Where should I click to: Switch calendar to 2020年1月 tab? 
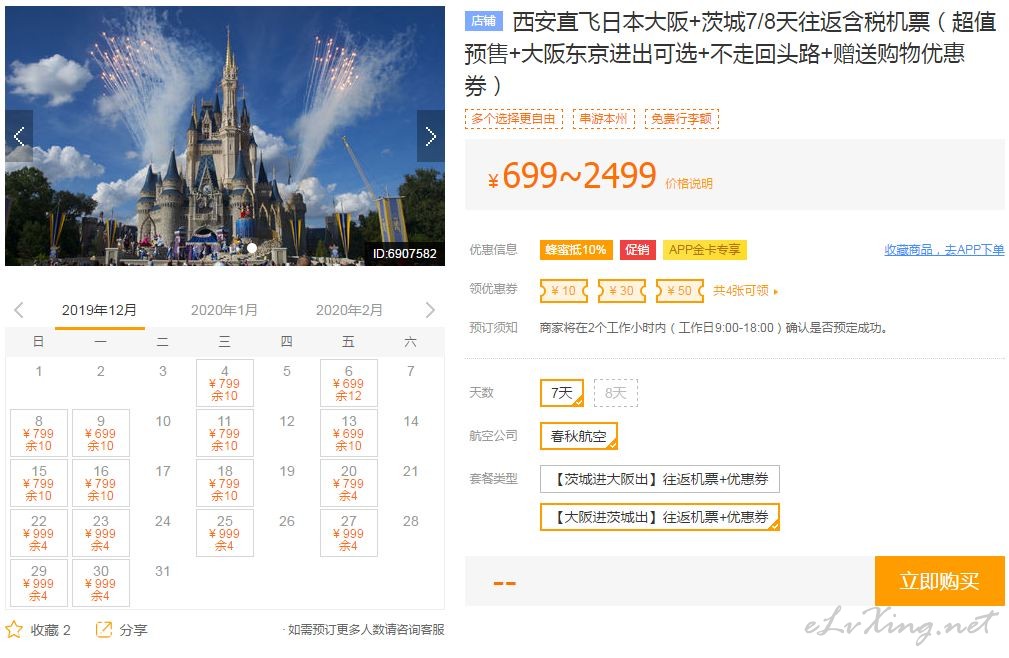[x=224, y=310]
